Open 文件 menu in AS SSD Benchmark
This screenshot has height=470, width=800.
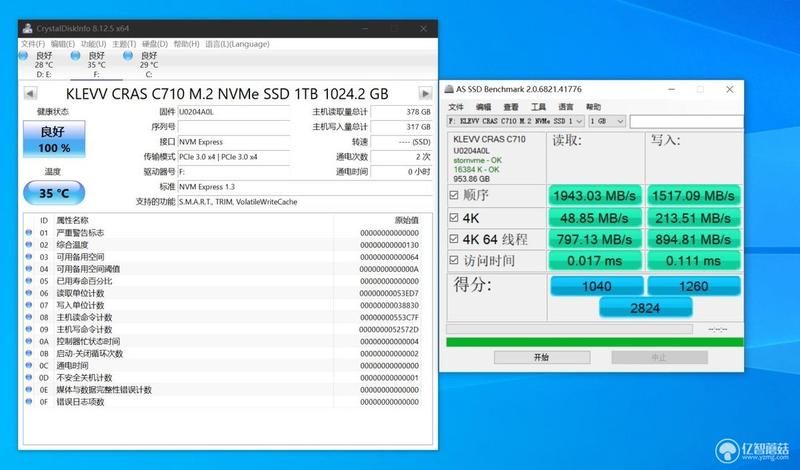click(456, 107)
